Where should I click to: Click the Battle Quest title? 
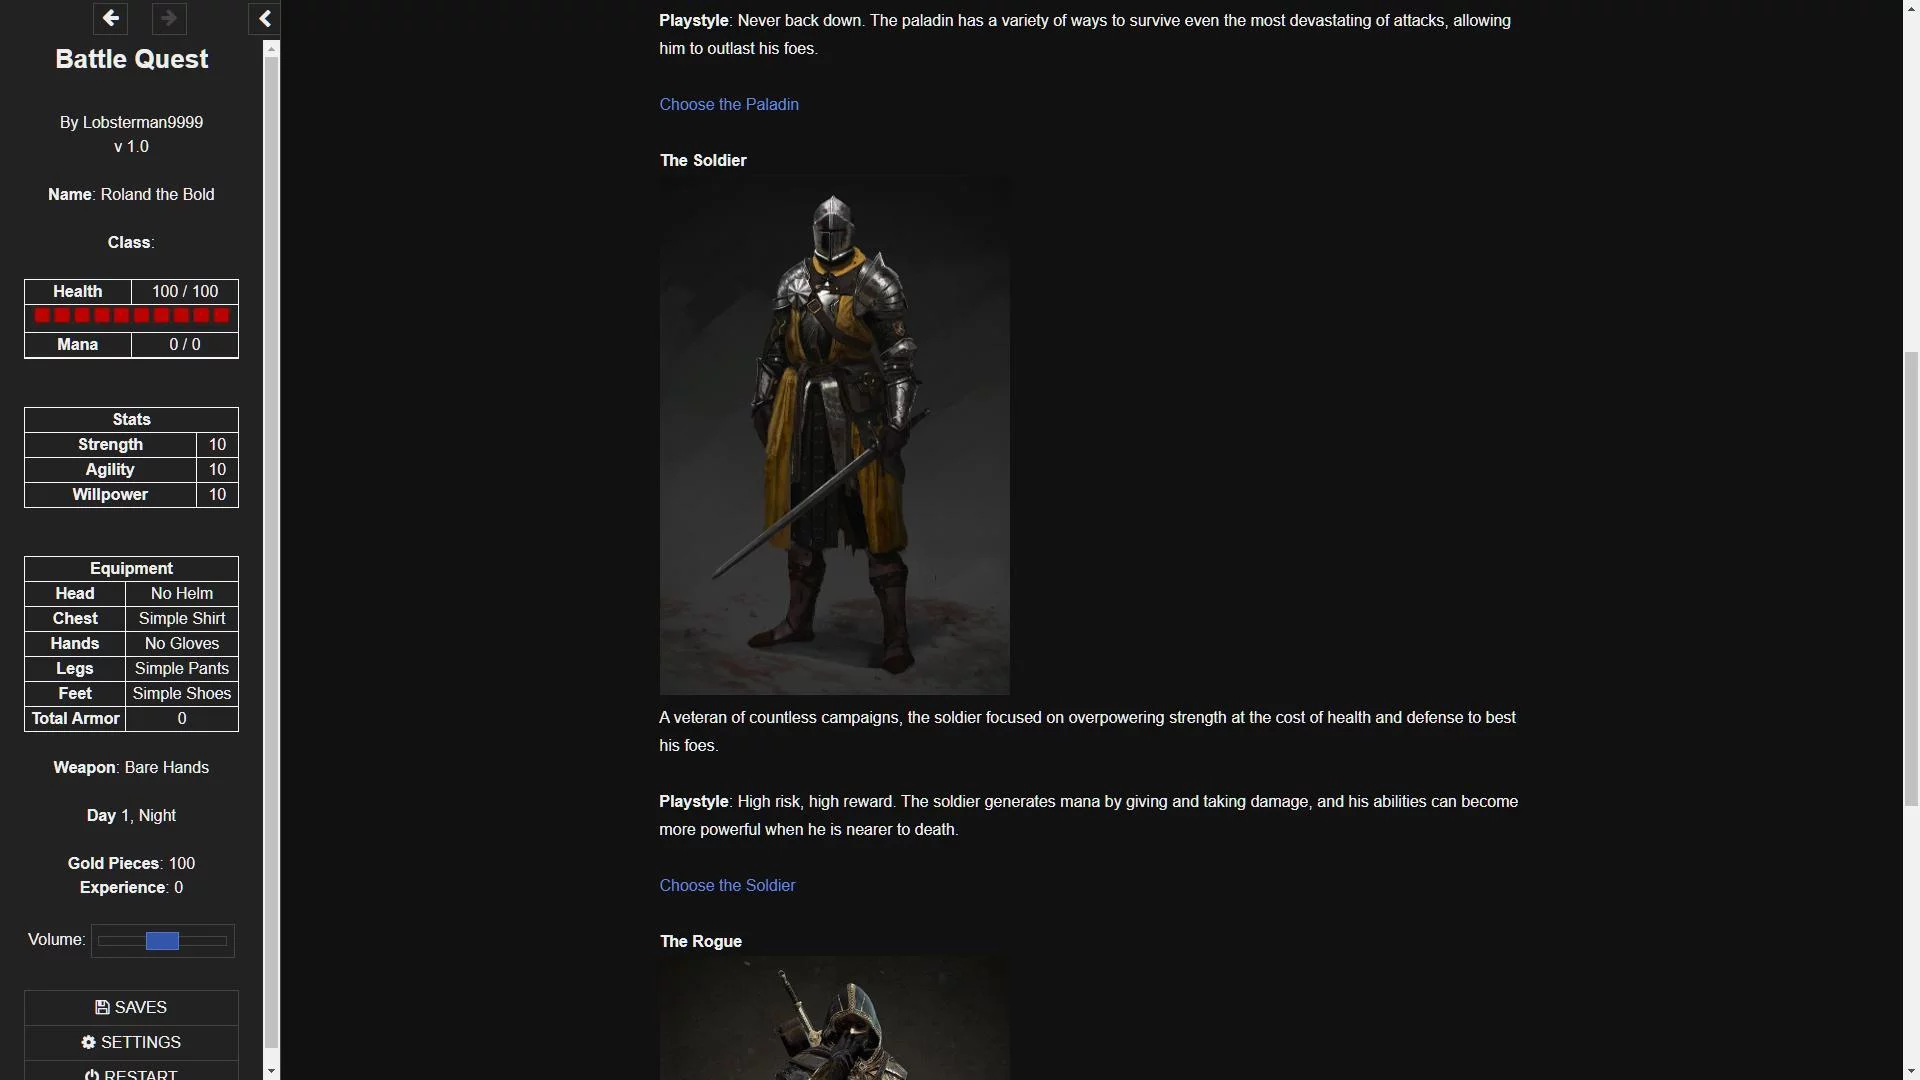(x=131, y=59)
